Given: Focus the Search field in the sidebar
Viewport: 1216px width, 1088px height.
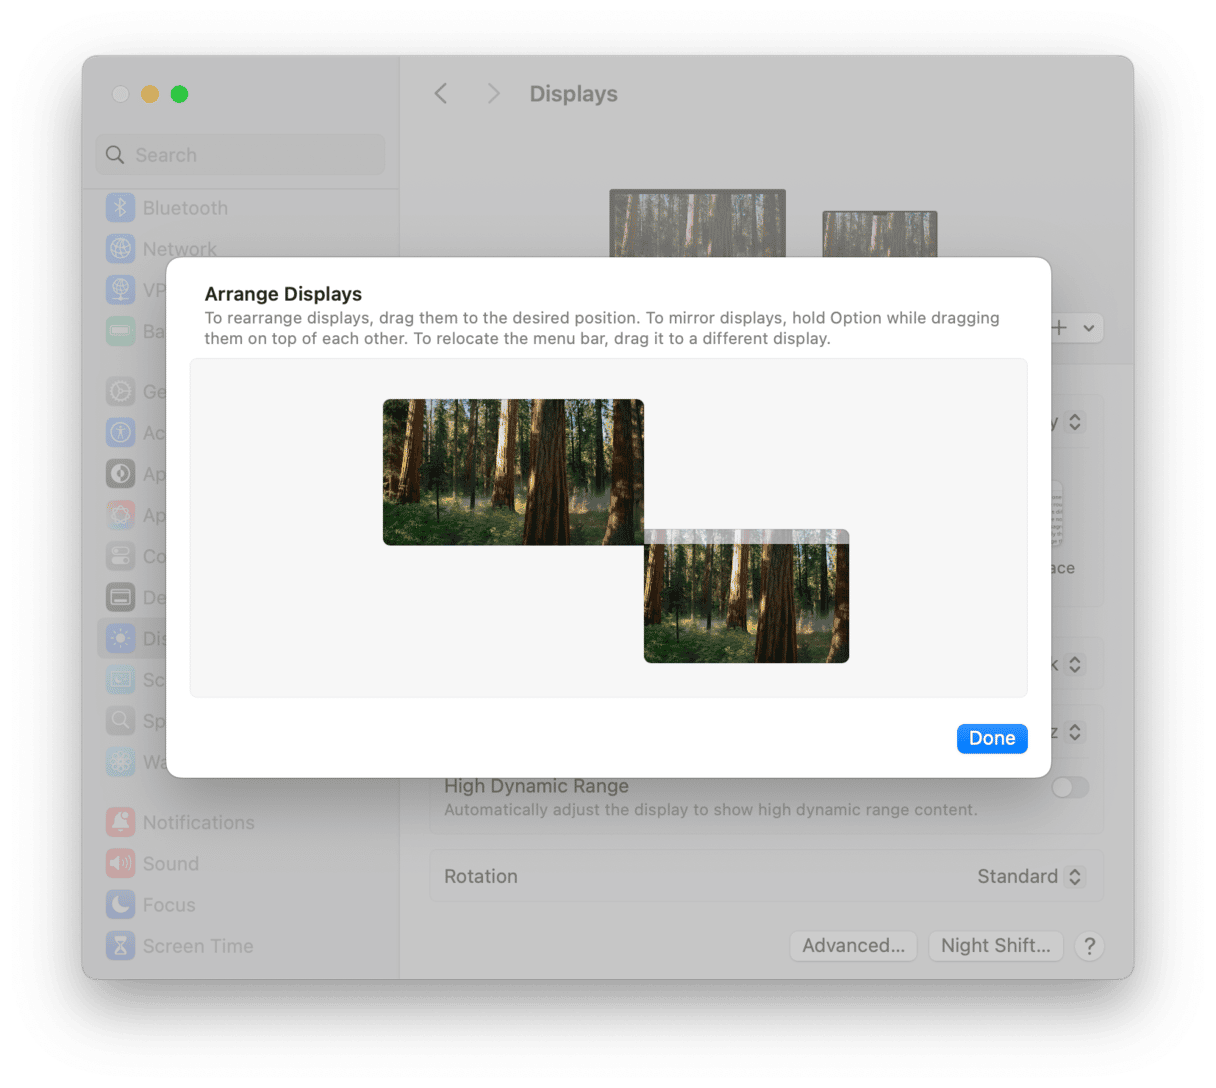Looking at the screenshot, I should click(x=240, y=155).
